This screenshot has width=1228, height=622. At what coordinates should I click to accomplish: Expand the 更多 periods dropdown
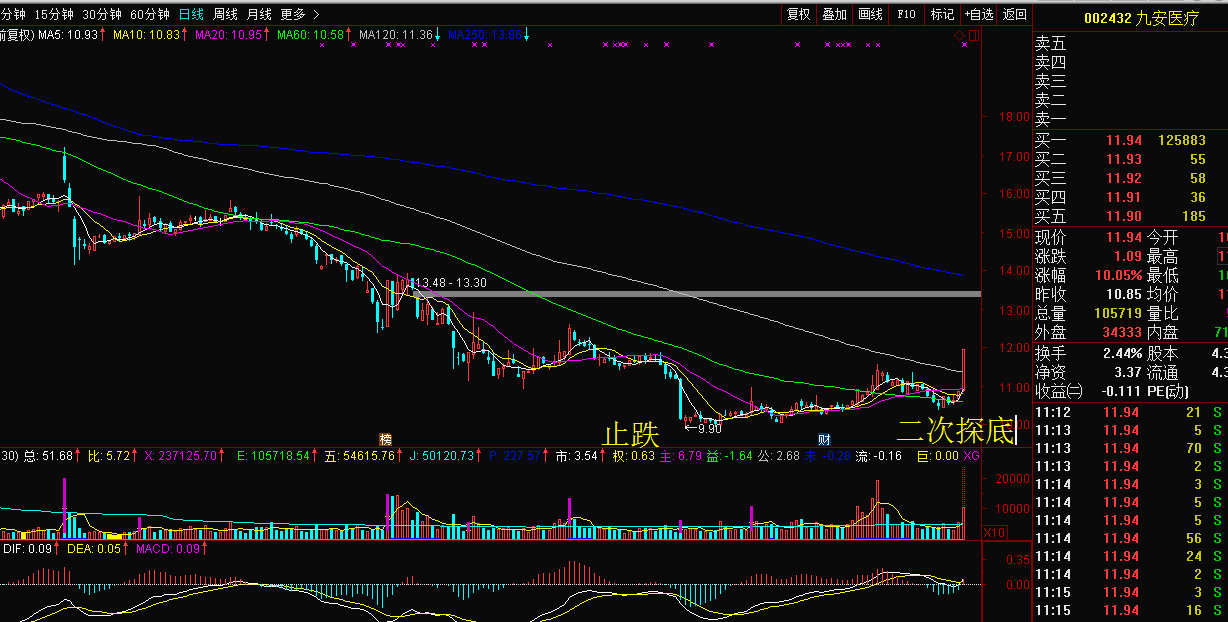[x=299, y=14]
